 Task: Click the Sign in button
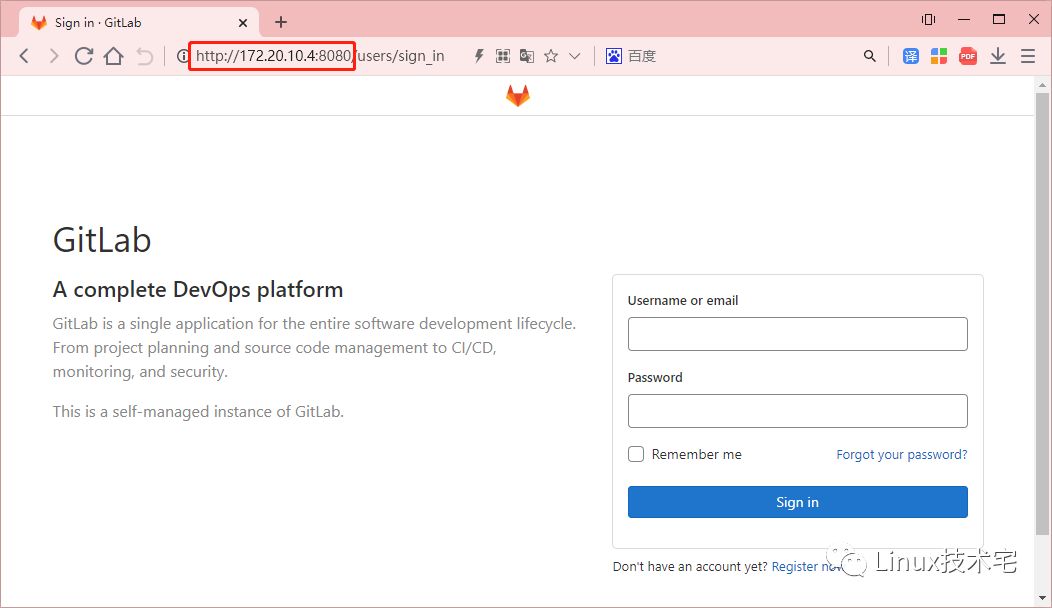point(797,502)
